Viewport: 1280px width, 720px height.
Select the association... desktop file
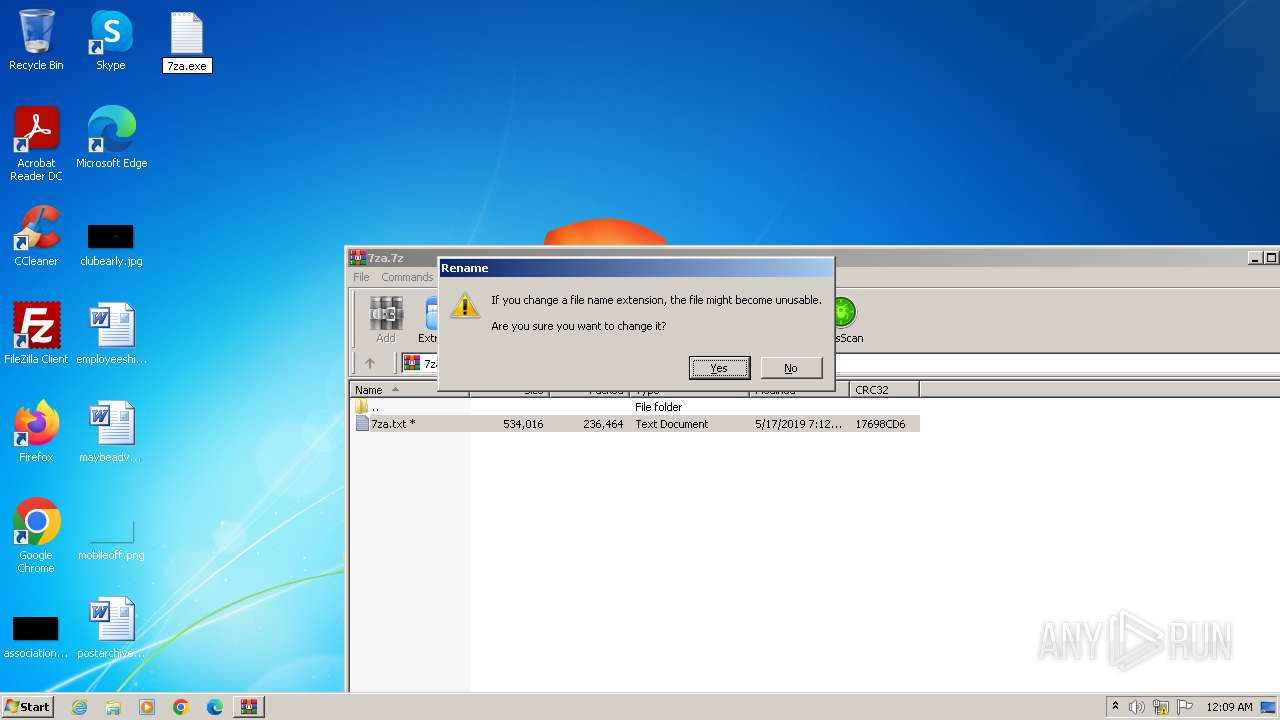[x=36, y=638]
